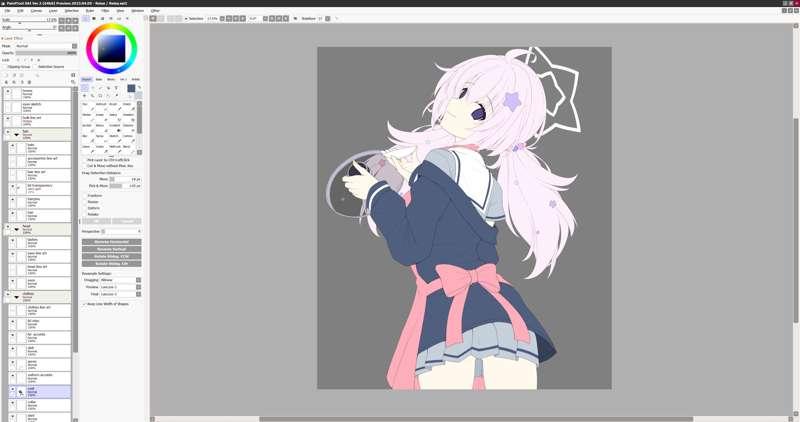Swap foreground and background colors arrow

click(x=139, y=87)
